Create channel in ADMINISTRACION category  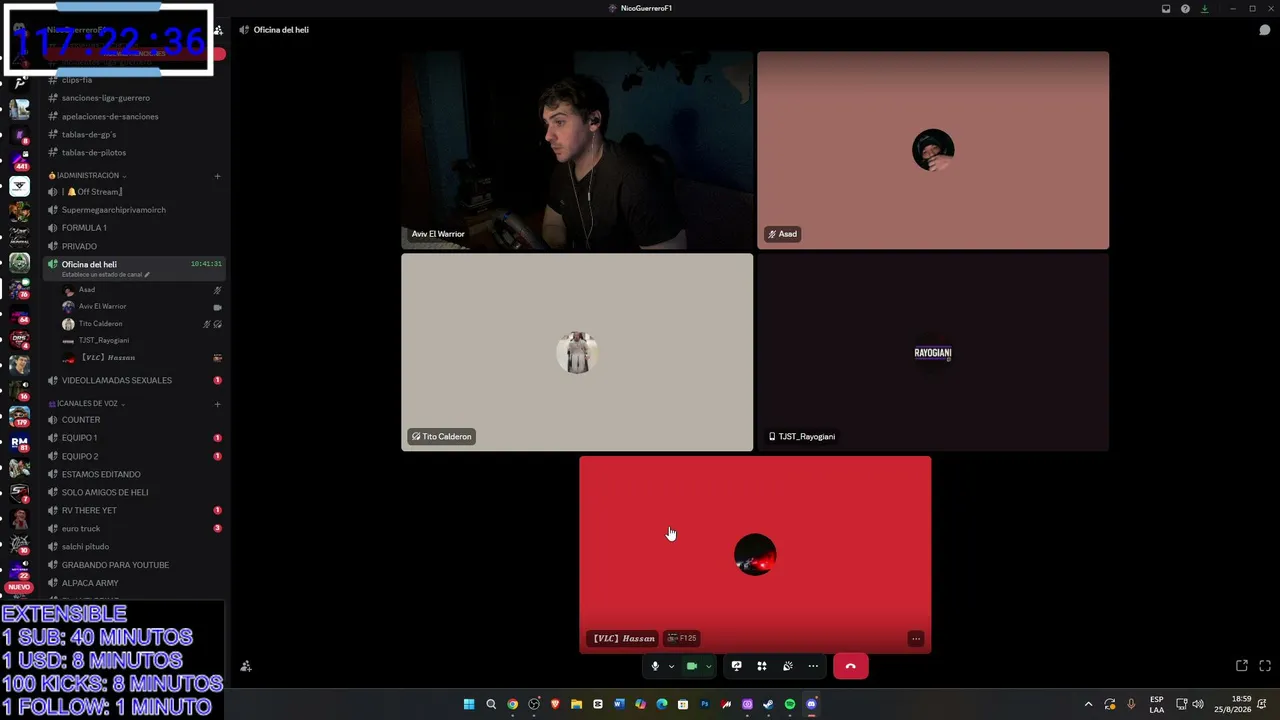click(x=217, y=176)
